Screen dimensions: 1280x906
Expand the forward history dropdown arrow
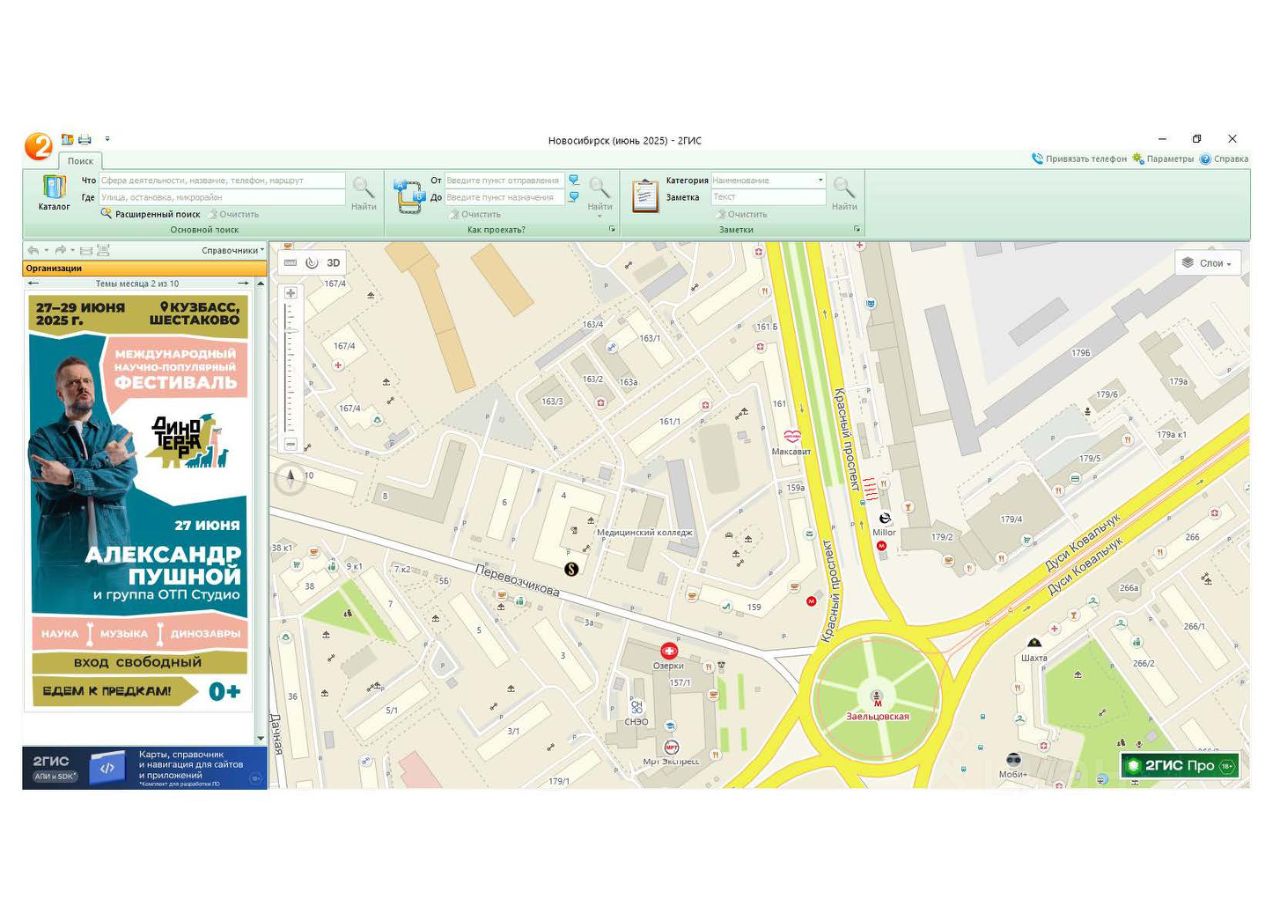pos(72,250)
